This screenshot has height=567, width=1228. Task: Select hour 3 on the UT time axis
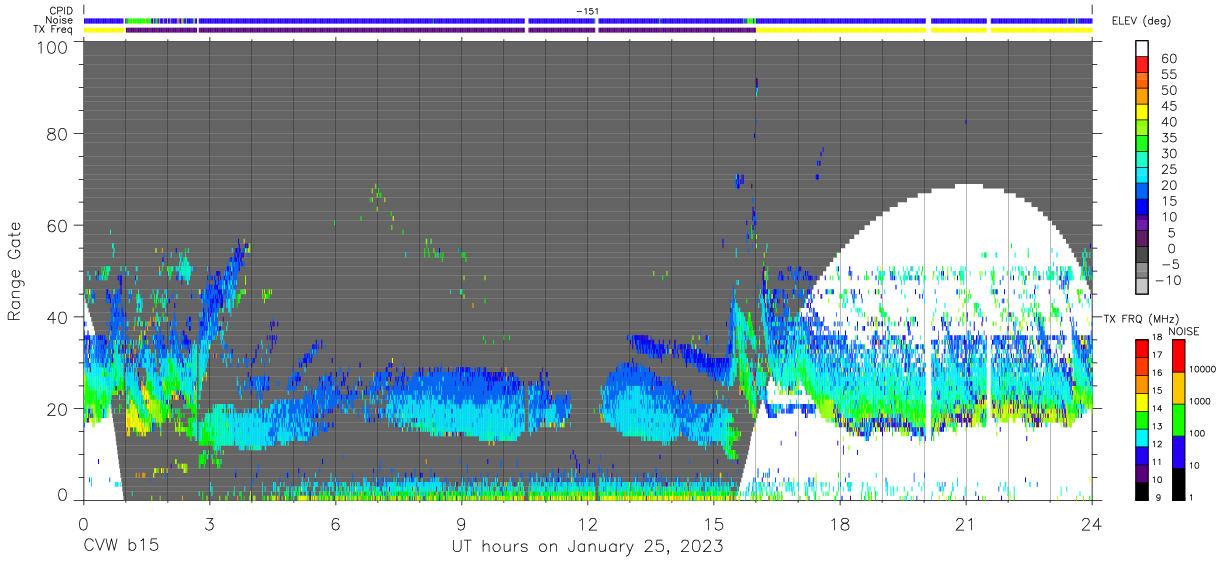(x=209, y=523)
